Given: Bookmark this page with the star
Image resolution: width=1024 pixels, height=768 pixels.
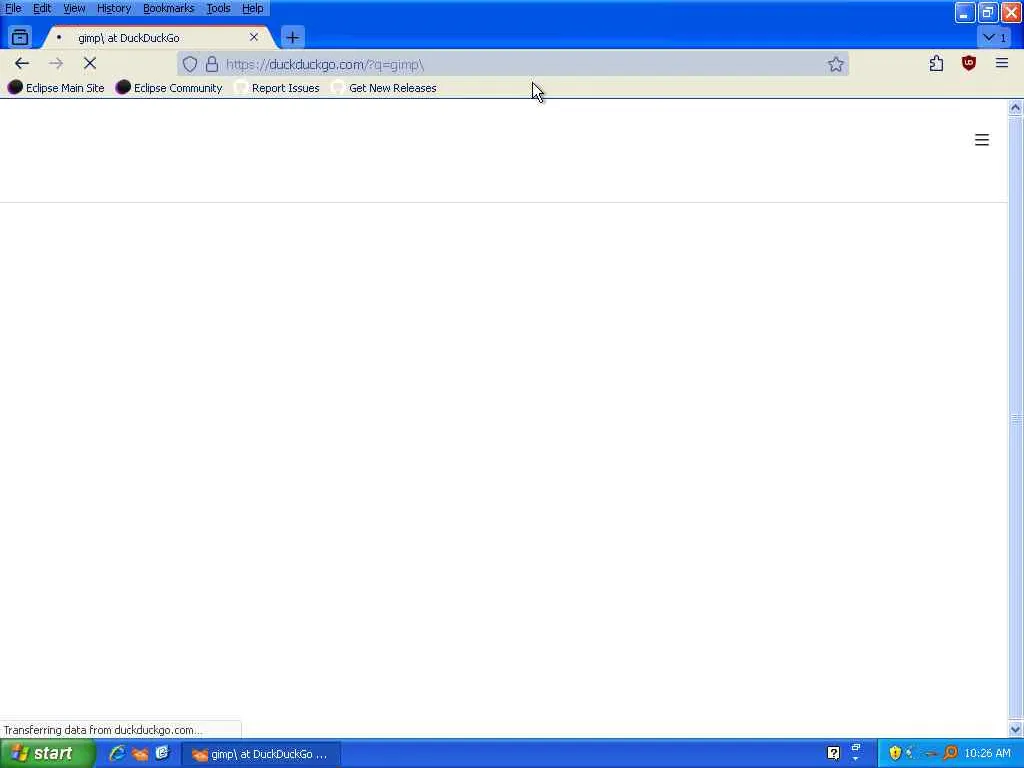Looking at the screenshot, I should click(835, 64).
